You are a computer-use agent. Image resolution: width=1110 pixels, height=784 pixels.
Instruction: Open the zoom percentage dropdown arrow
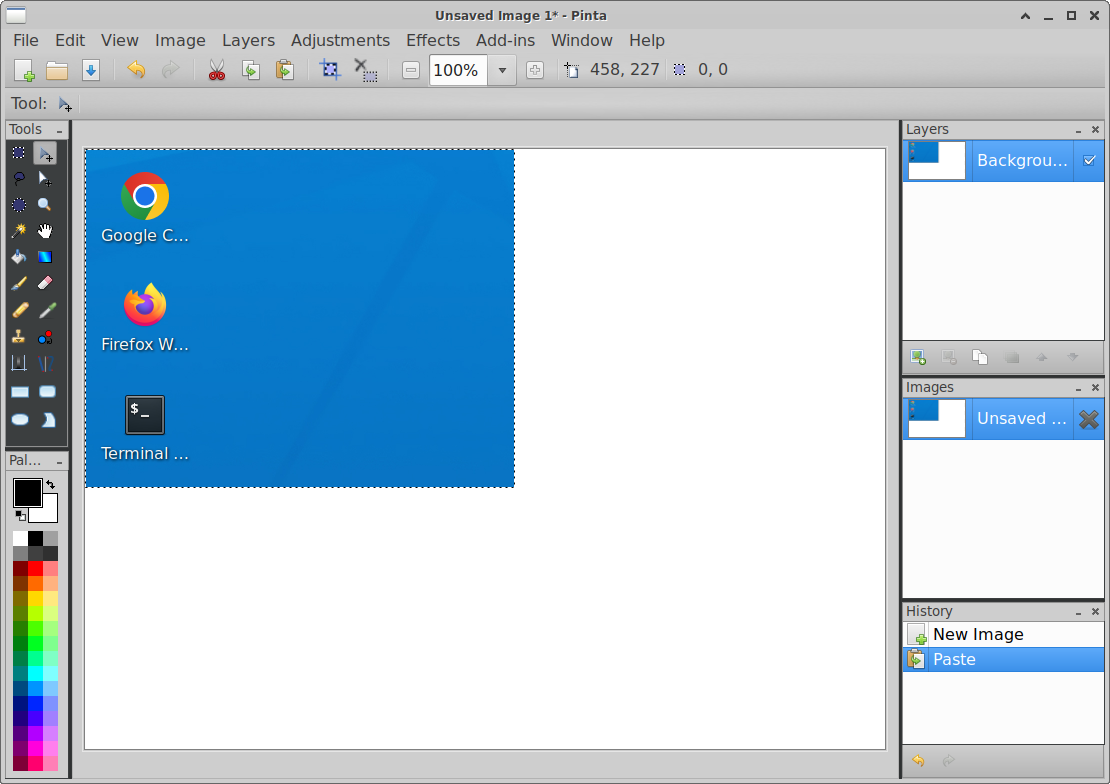(x=502, y=70)
